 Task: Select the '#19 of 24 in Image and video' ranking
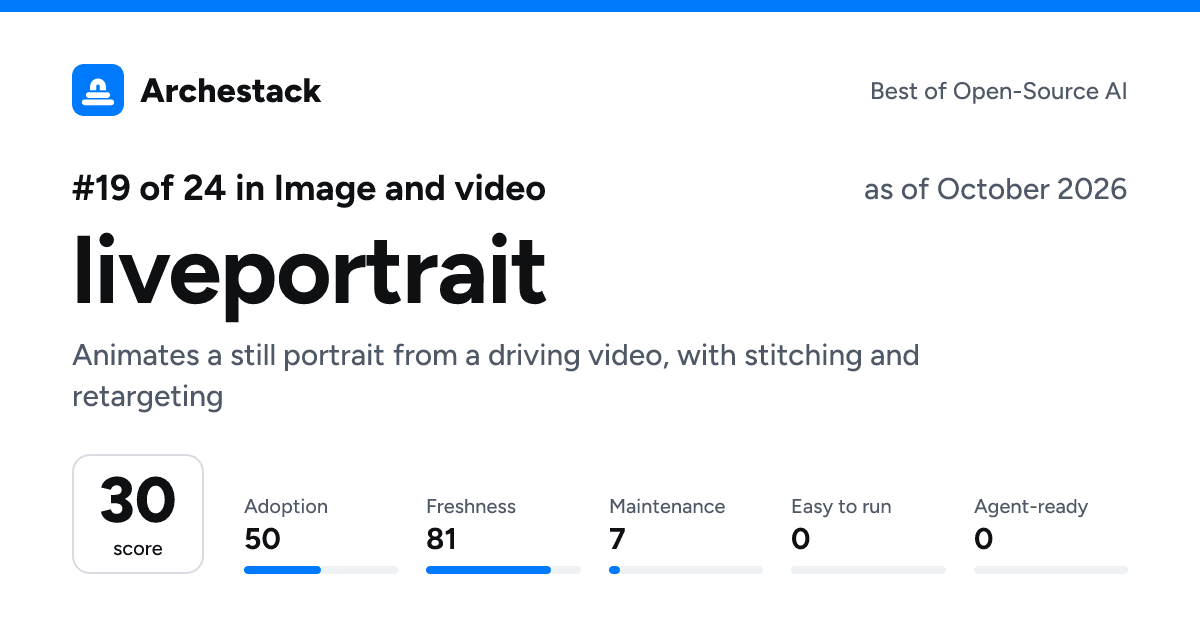[x=309, y=188]
